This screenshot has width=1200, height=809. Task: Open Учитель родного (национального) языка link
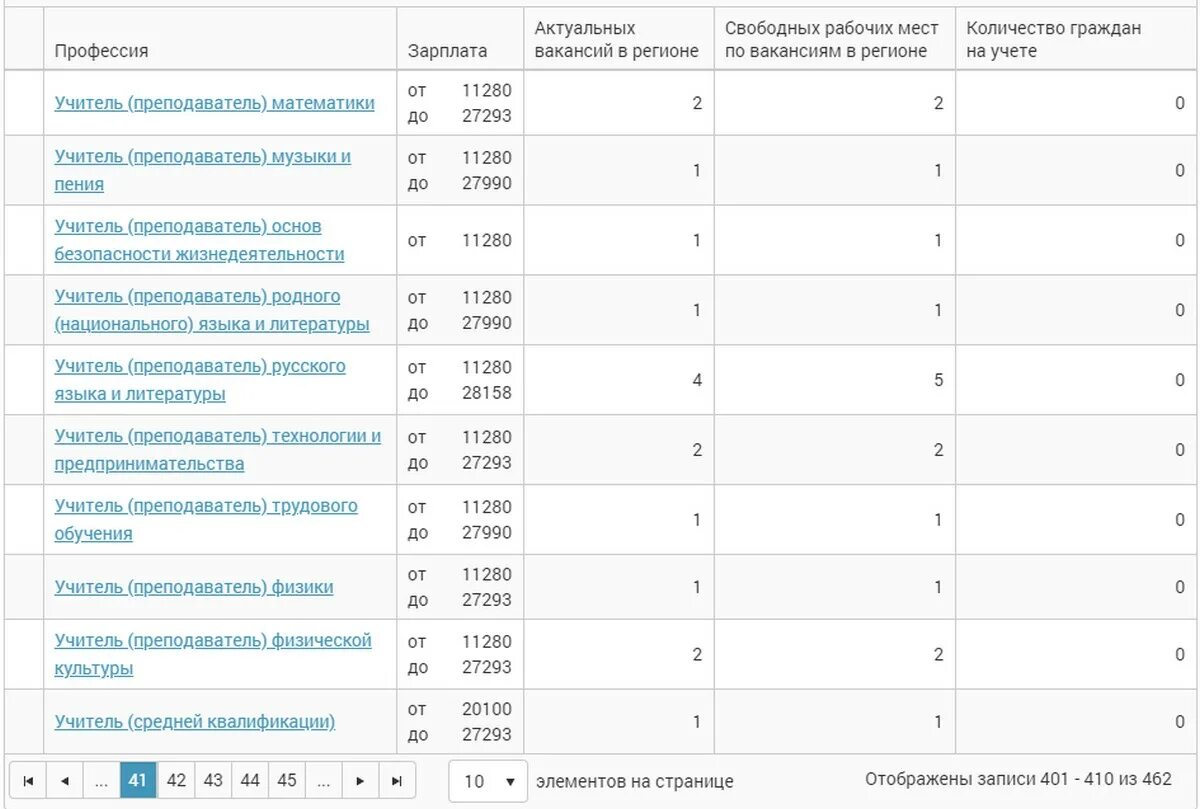pyautogui.click(x=212, y=310)
